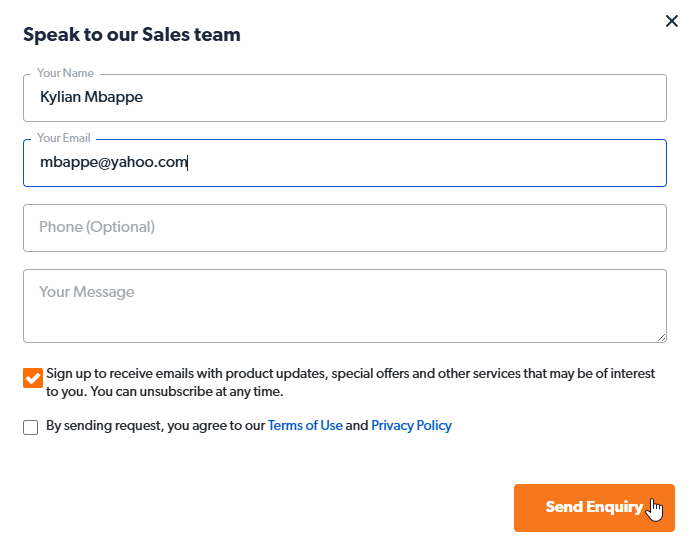Tick the agree to terms checkbox
This screenshot has width=695, height=543.
pyautogui.click(x=31, y=427)
